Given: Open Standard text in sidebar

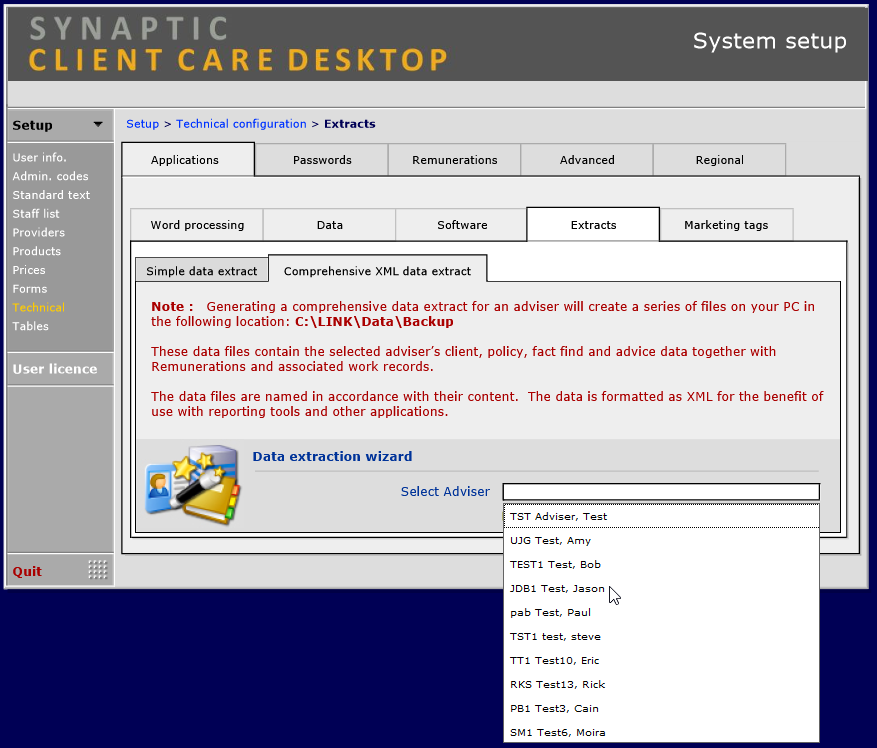Looking at the screenshot, I should (x=51, y=195).
